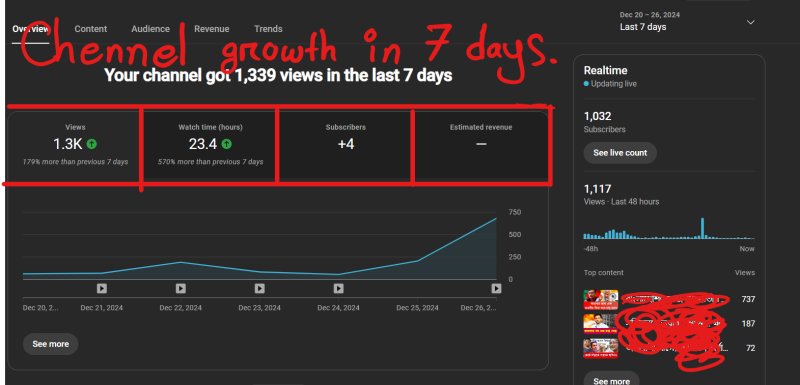Image resolution: width=800 pixels, height=385 pixels.
Task: Switch to the Audience tab
Action: 151,29
